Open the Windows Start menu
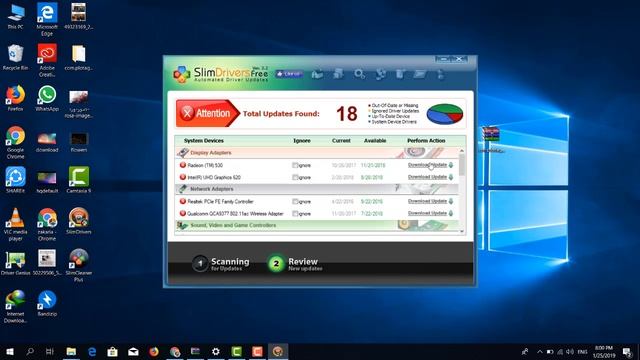640x360 pixels. (x=9, y=351)
